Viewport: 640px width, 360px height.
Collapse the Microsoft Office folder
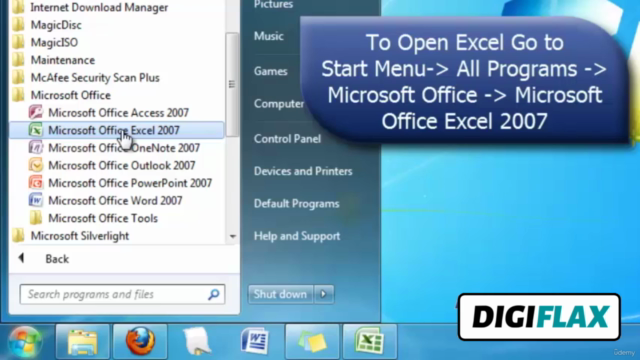click(x=71, y=95)
